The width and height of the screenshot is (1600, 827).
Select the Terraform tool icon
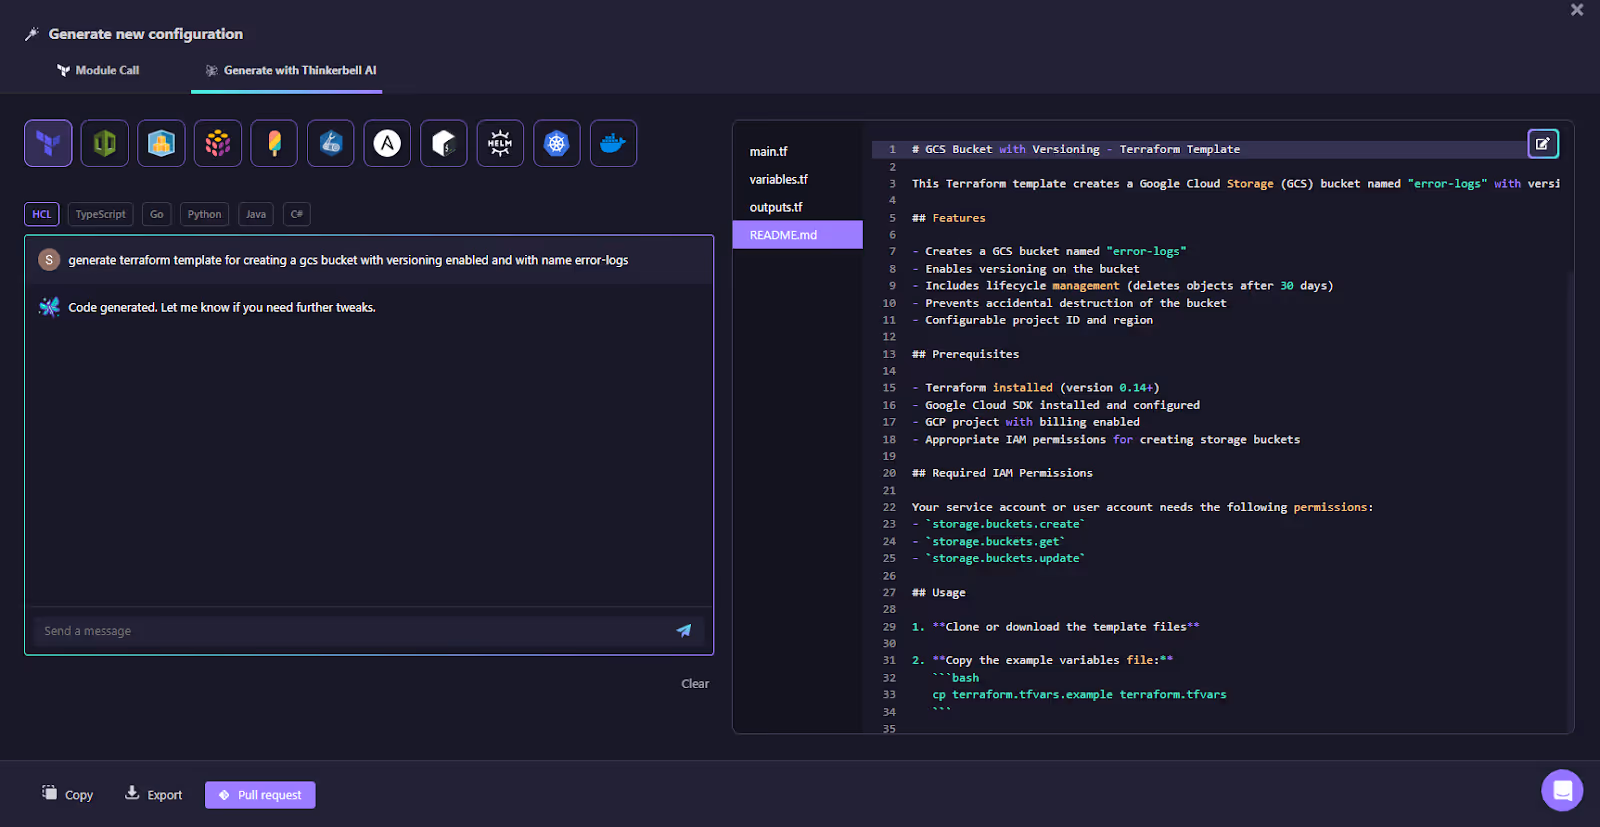[48, 143]
